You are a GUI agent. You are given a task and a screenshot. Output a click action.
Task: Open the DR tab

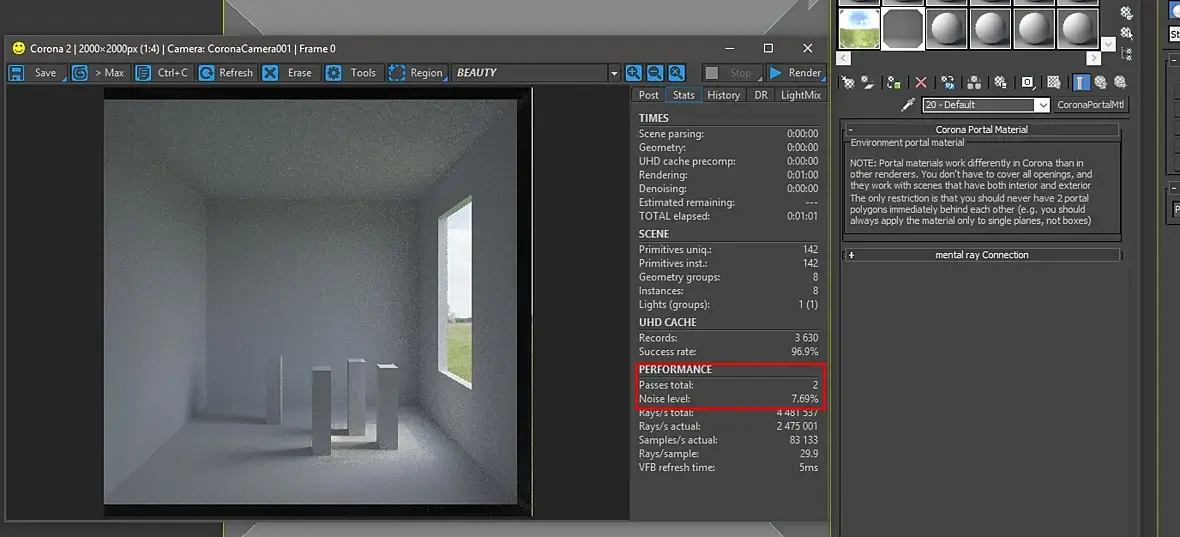[761, 95]
